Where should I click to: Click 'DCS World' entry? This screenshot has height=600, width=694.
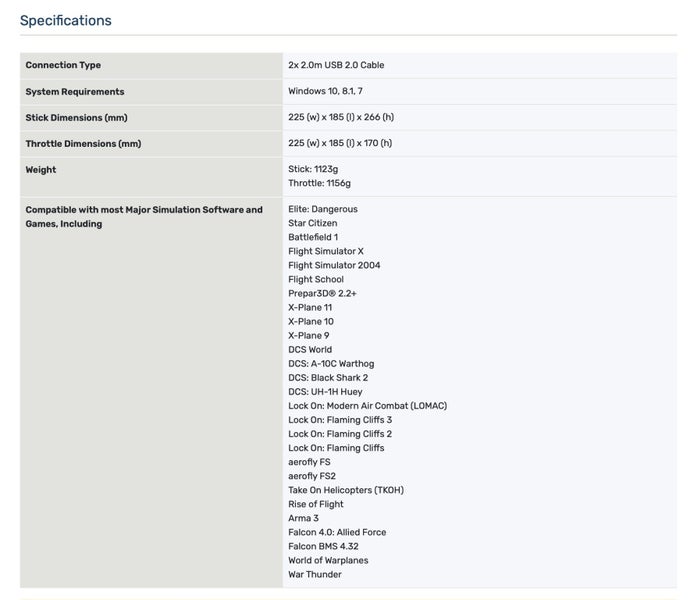[x=310, y=350]
